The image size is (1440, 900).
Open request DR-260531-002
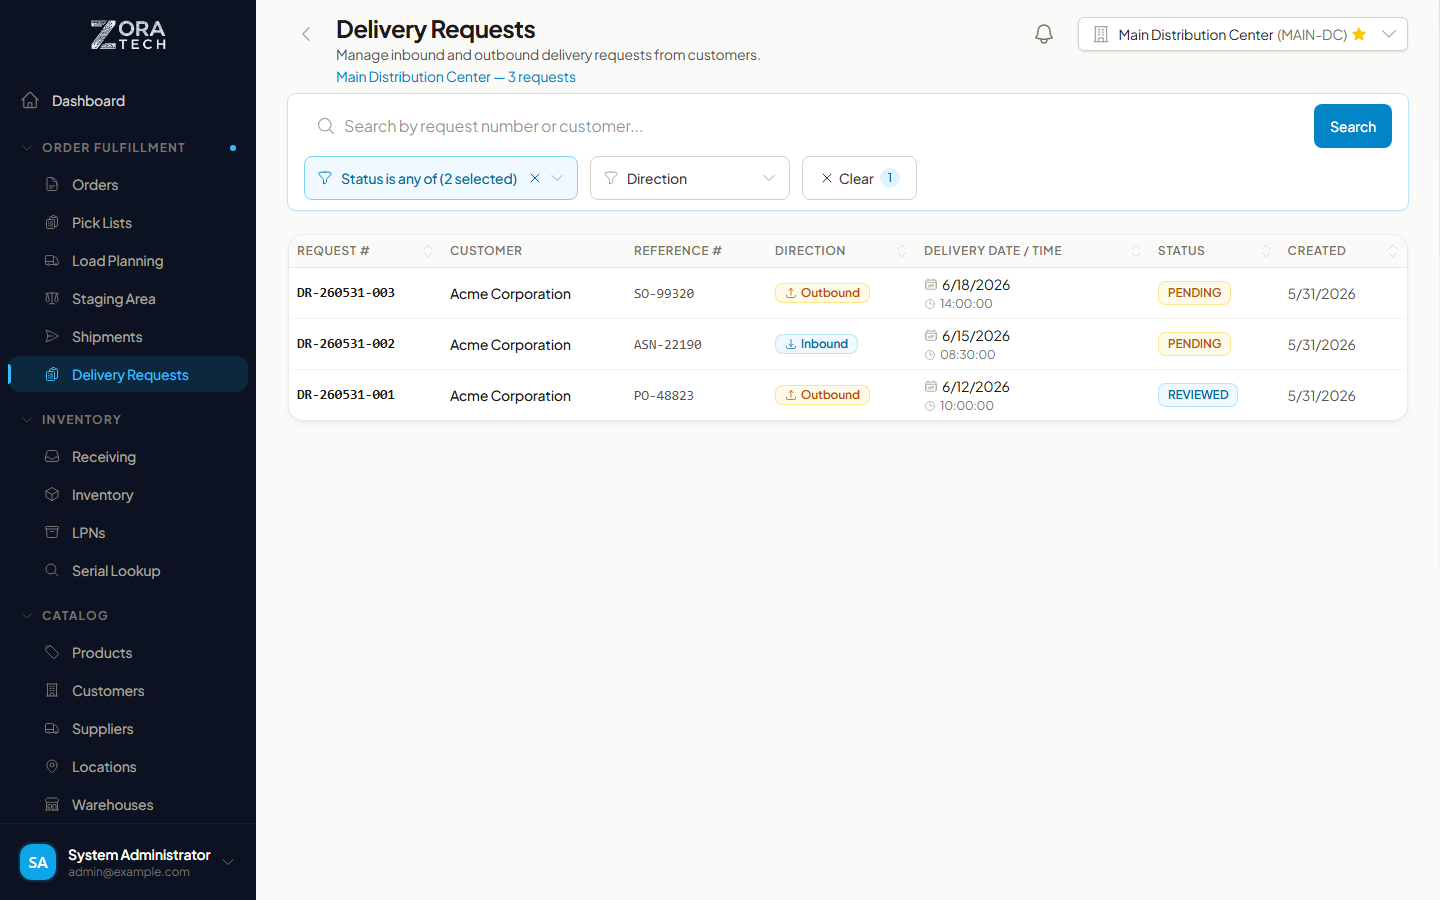click(x=346, y=344)
